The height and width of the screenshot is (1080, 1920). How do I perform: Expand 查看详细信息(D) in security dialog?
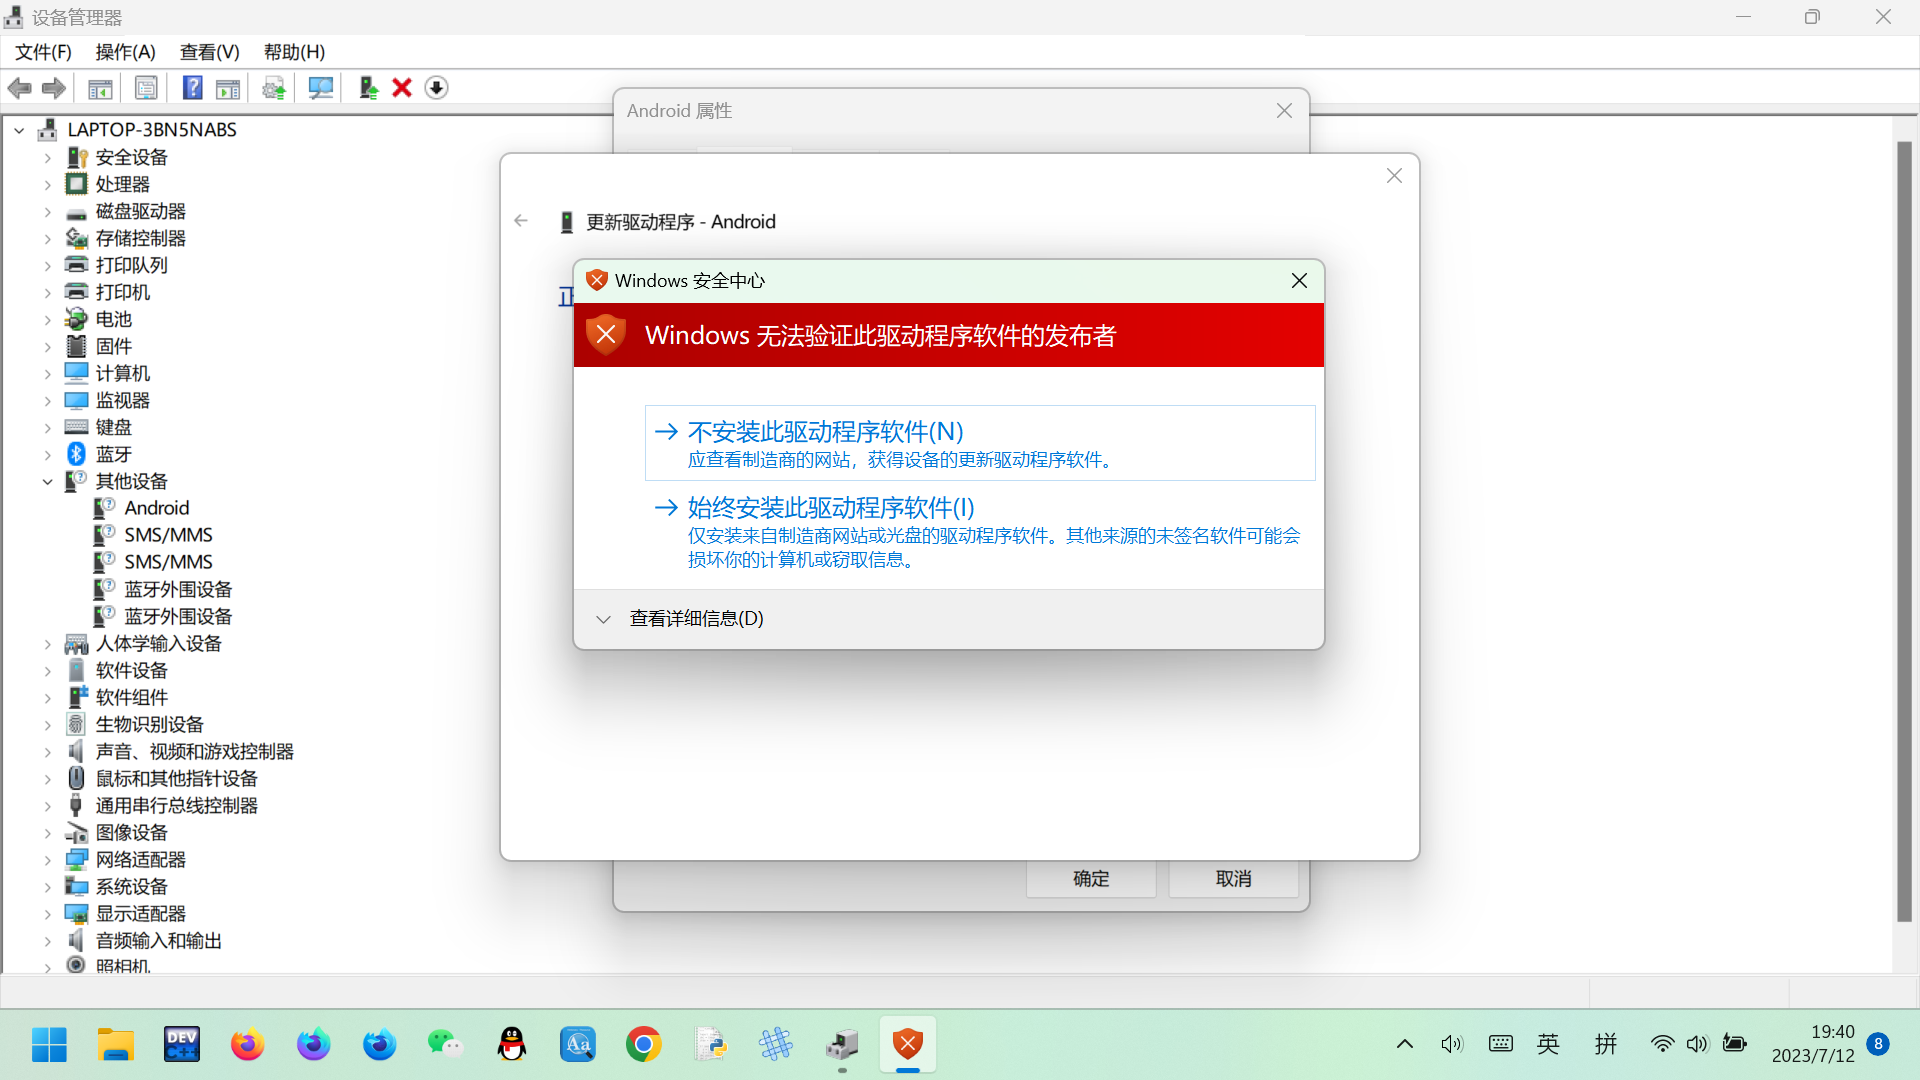click(x=680, y=619)
